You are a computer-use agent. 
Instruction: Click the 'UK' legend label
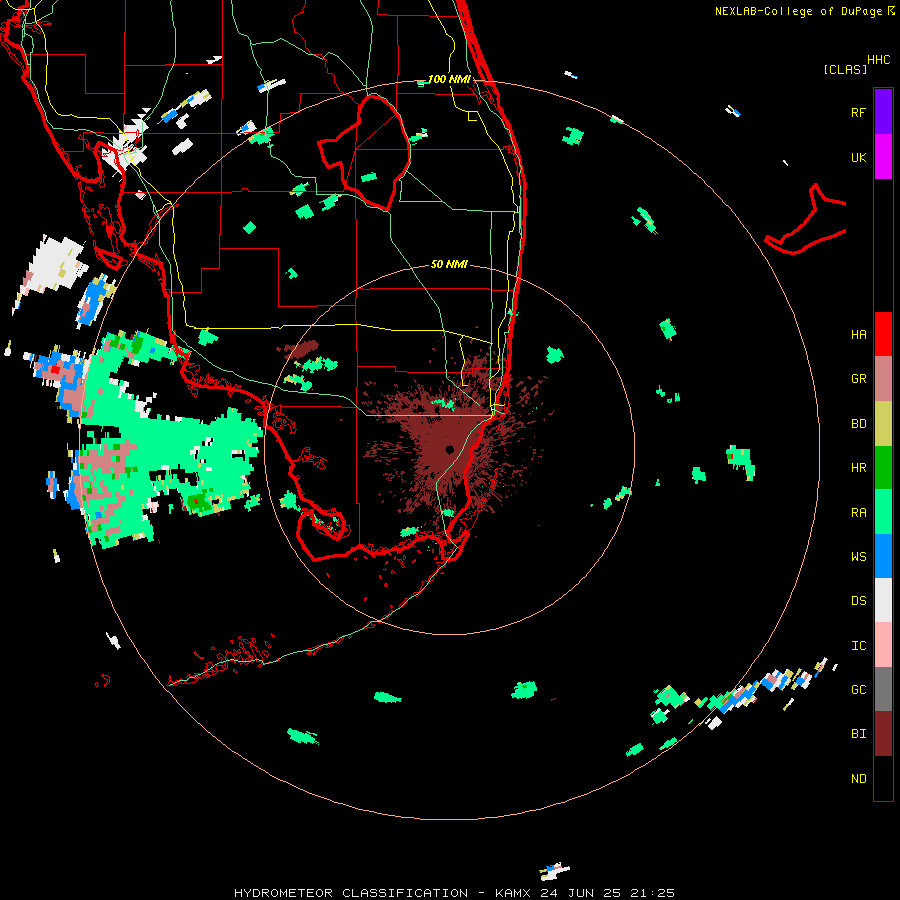click(858, 157)
